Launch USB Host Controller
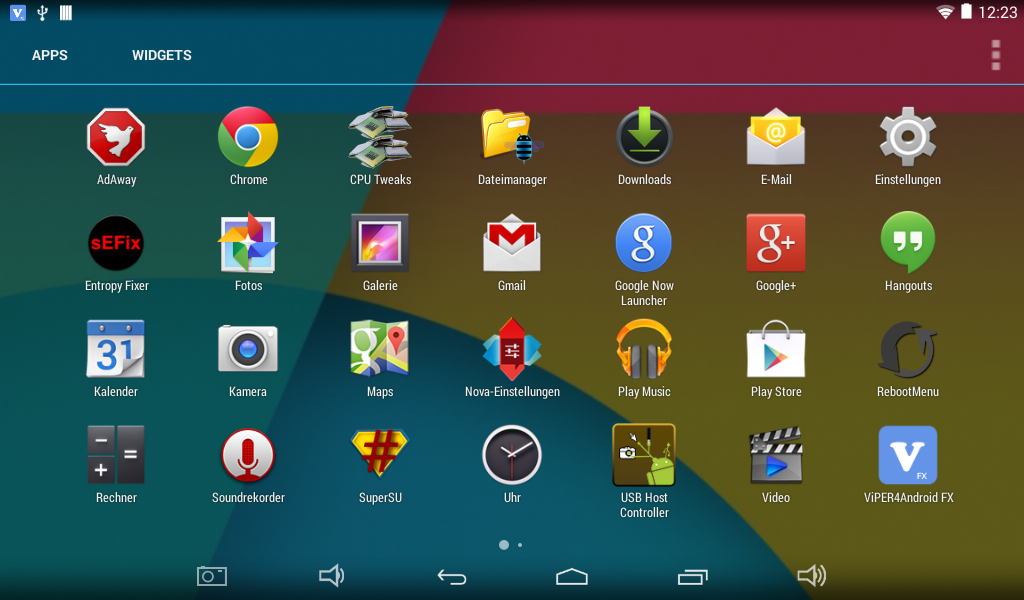 [x=644, y=454]
